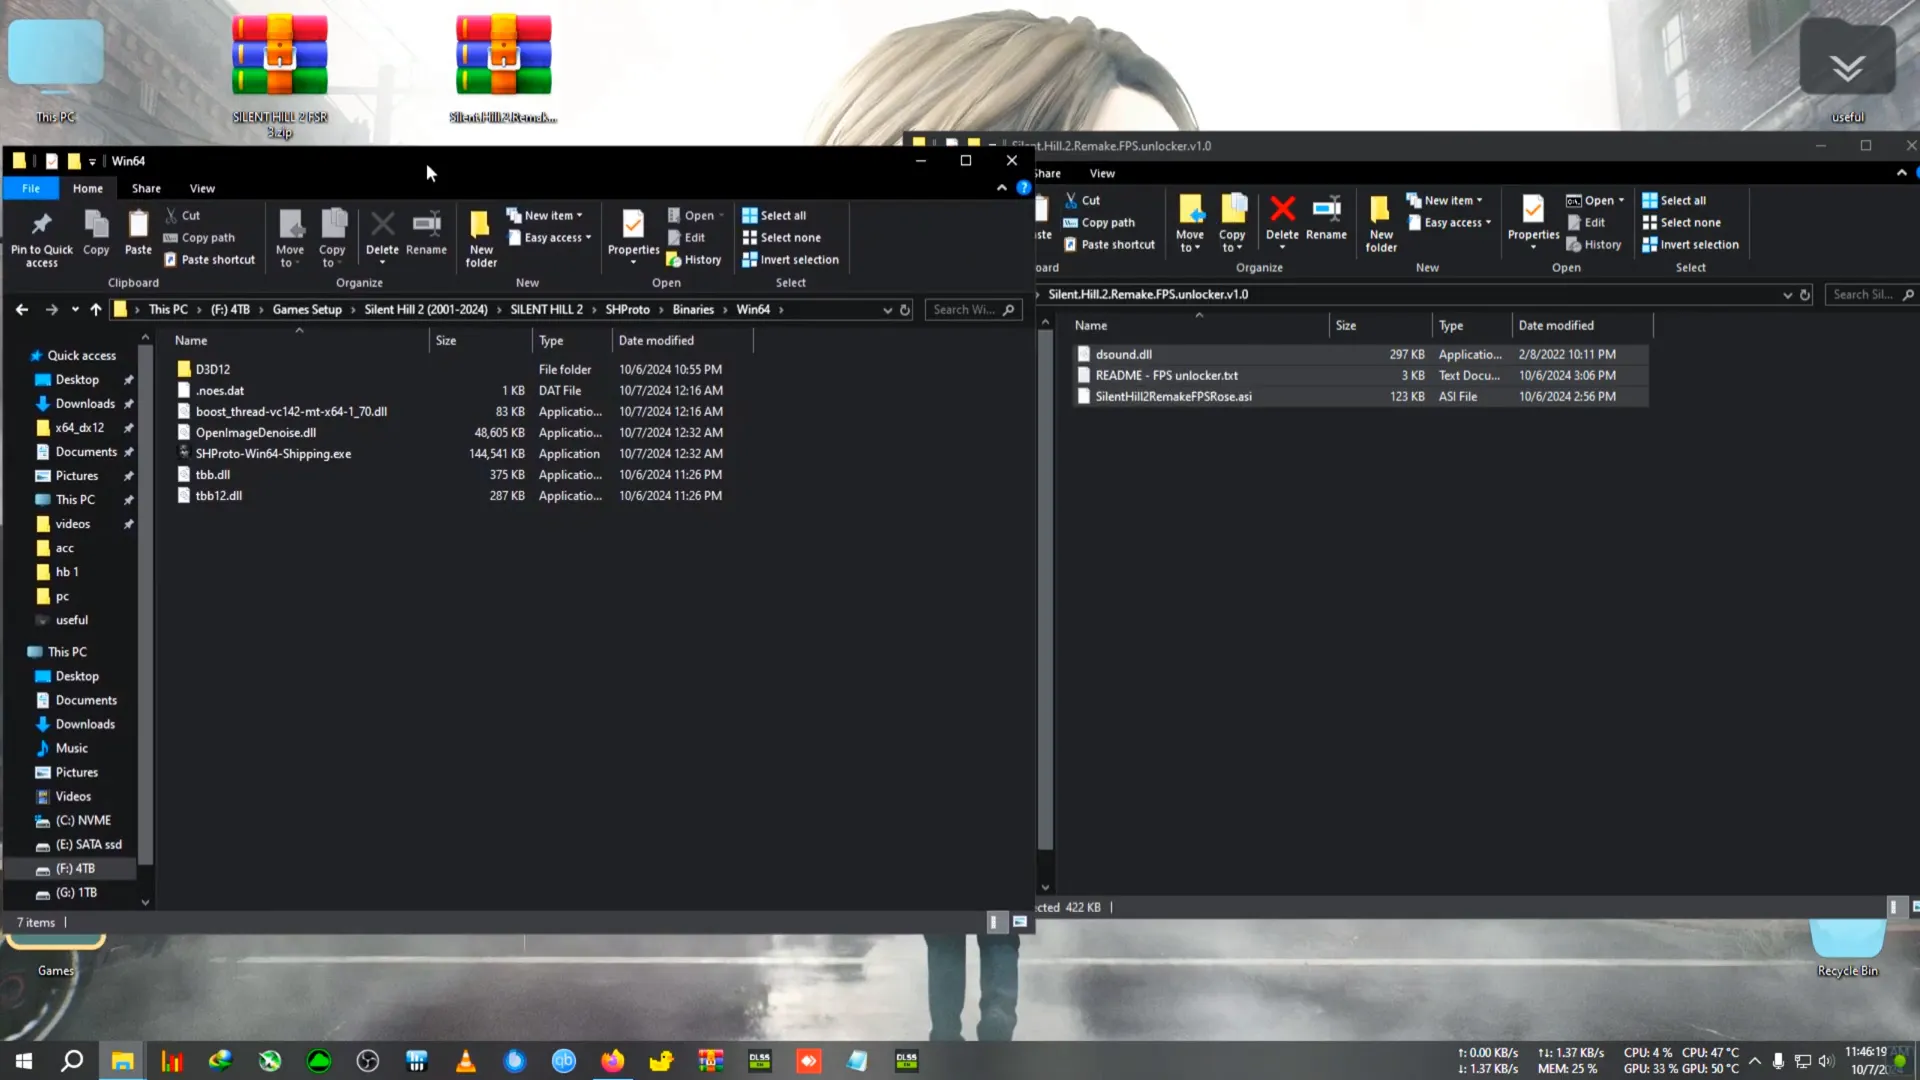Click Edit in FPS unlocker window ribbon
This screenshot has height=1080, width=1920.
coord(1586,223)
